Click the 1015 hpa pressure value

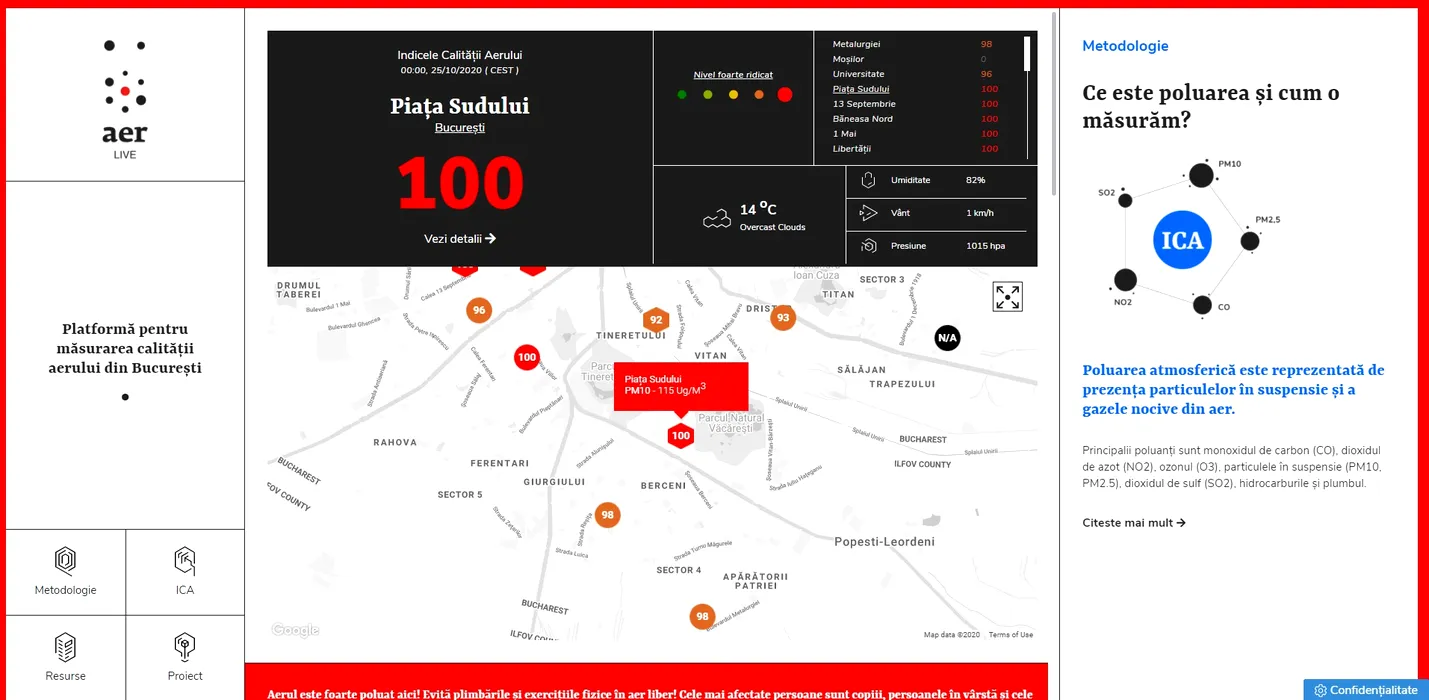[985, 246]
